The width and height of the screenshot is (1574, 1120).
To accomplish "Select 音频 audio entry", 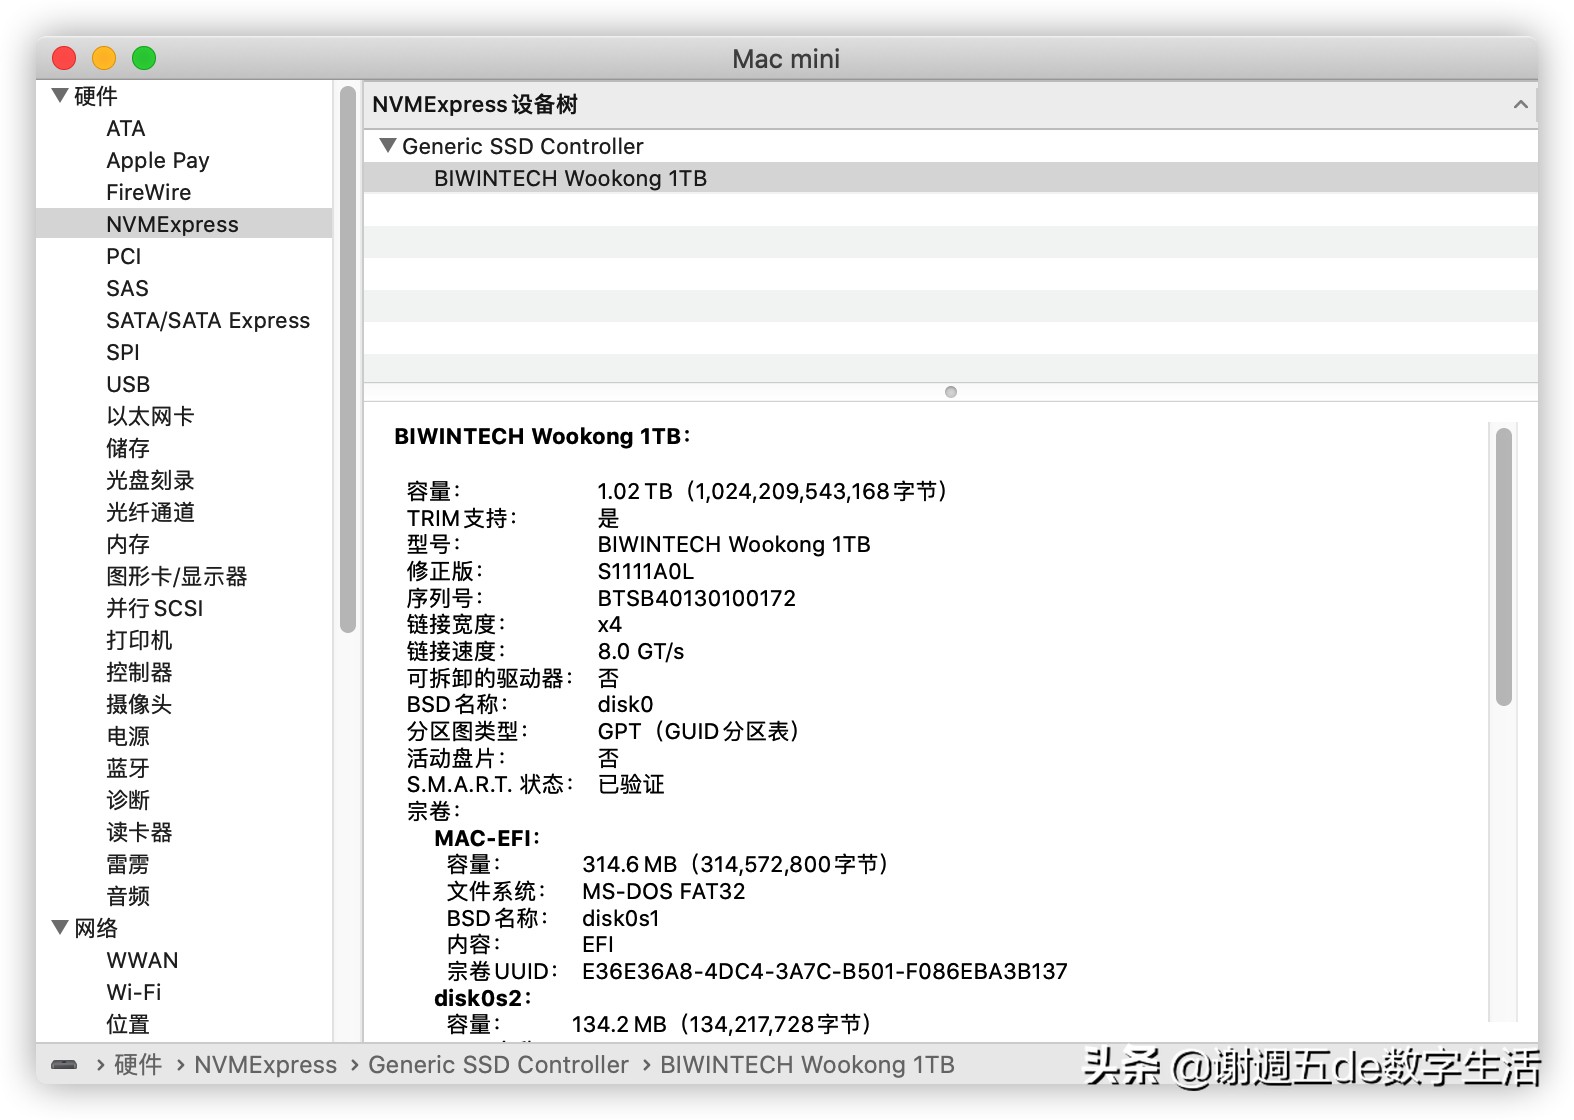I will point(128,896).
